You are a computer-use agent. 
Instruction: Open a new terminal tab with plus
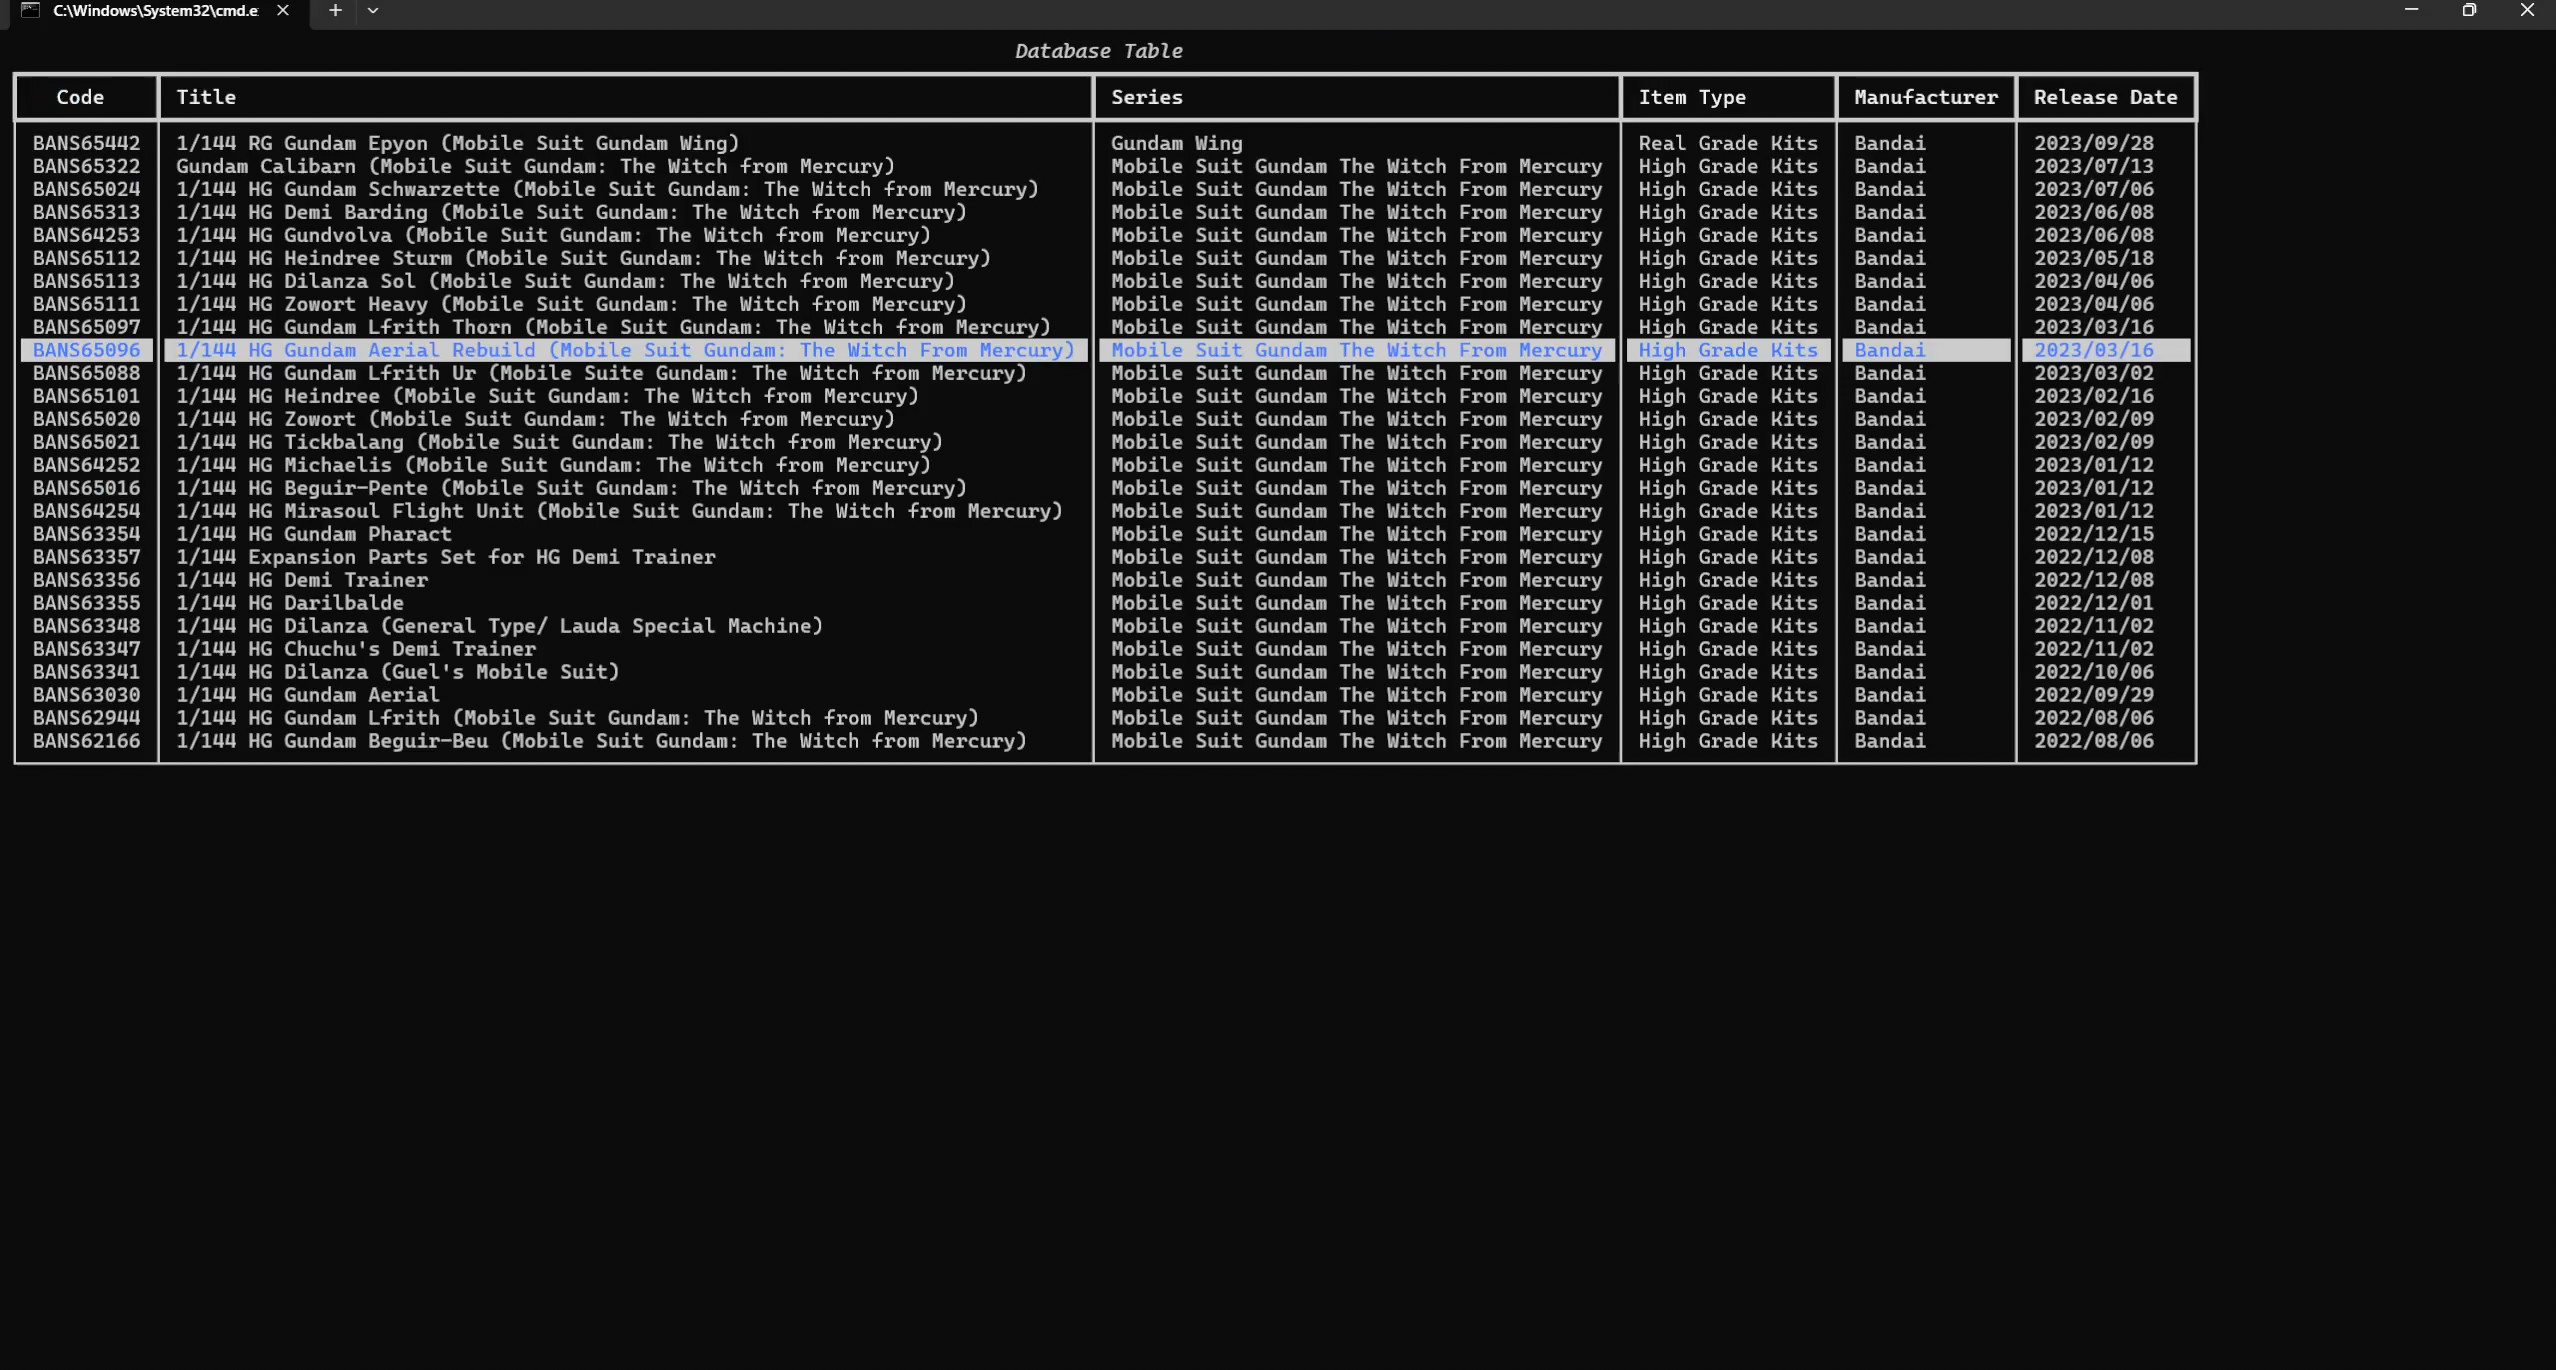(x=335, y=10)
